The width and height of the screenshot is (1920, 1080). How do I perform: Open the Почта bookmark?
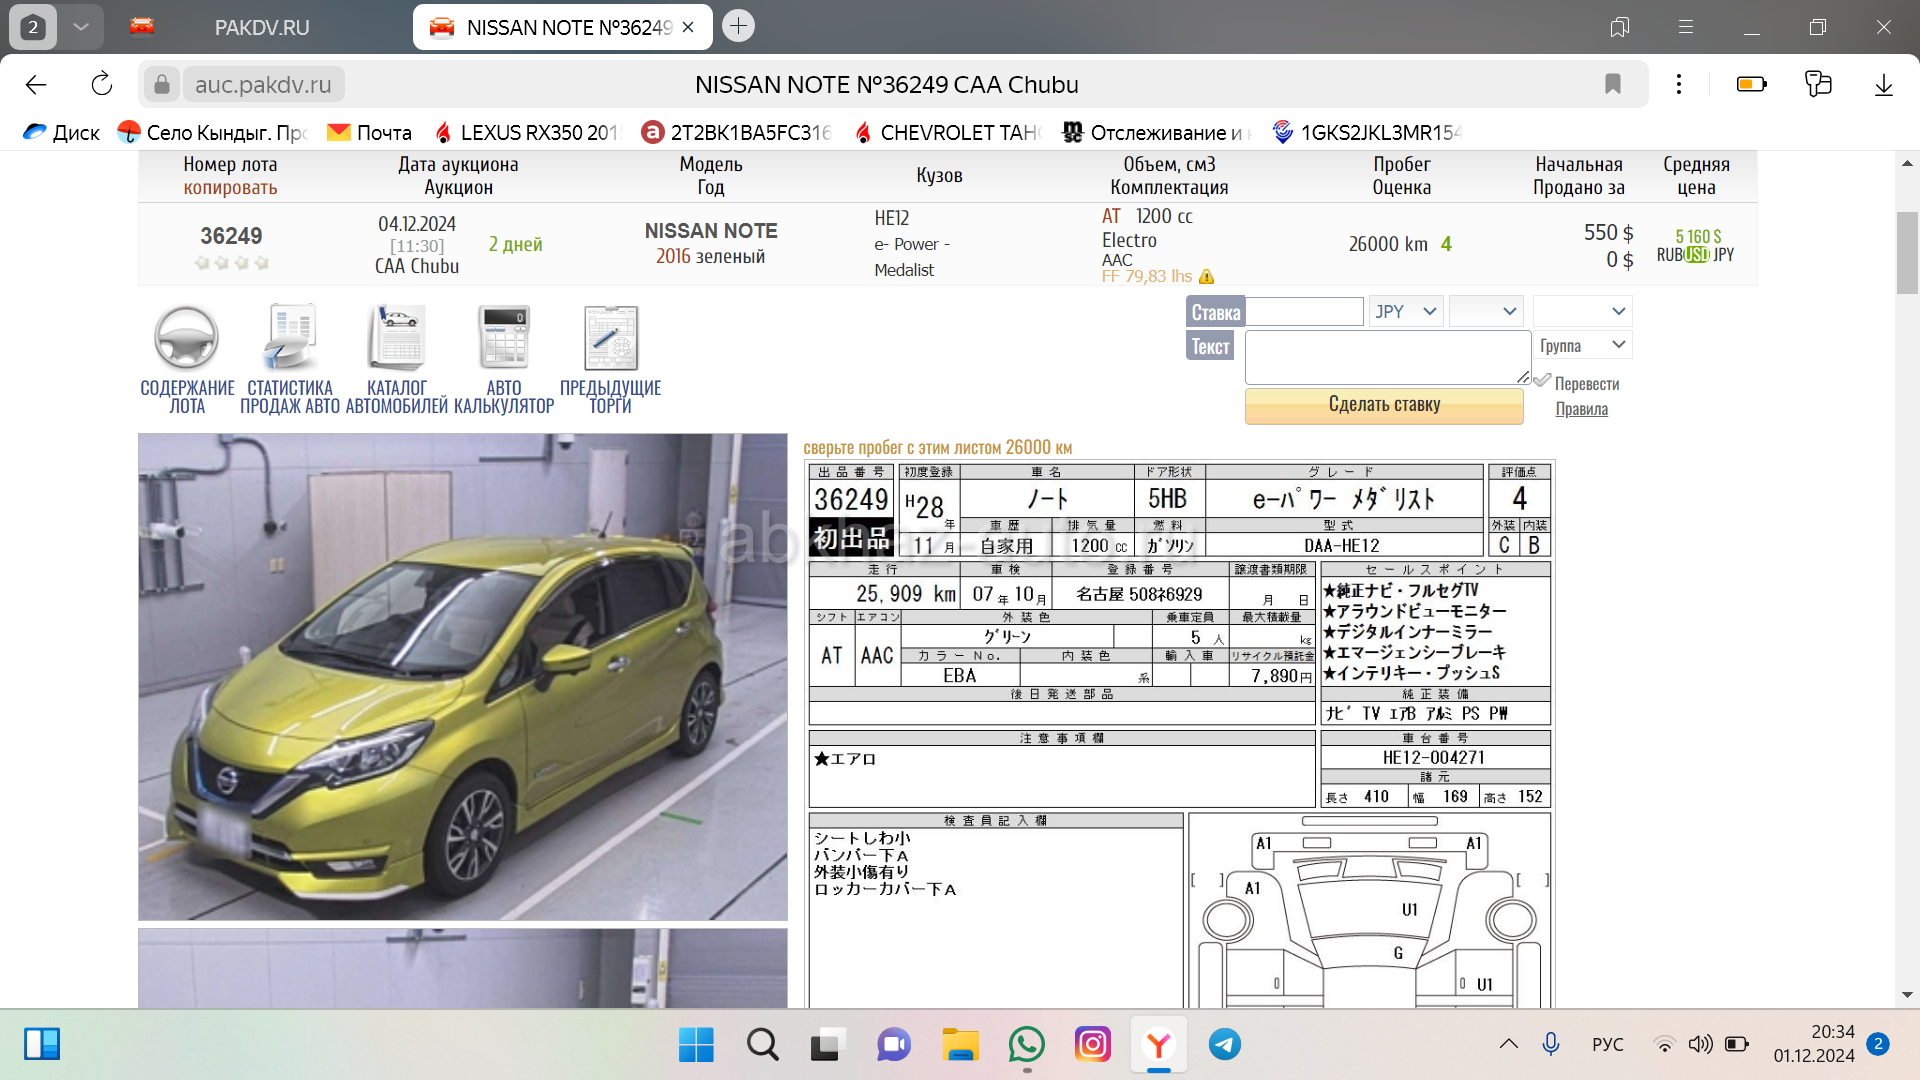[370, 132]
